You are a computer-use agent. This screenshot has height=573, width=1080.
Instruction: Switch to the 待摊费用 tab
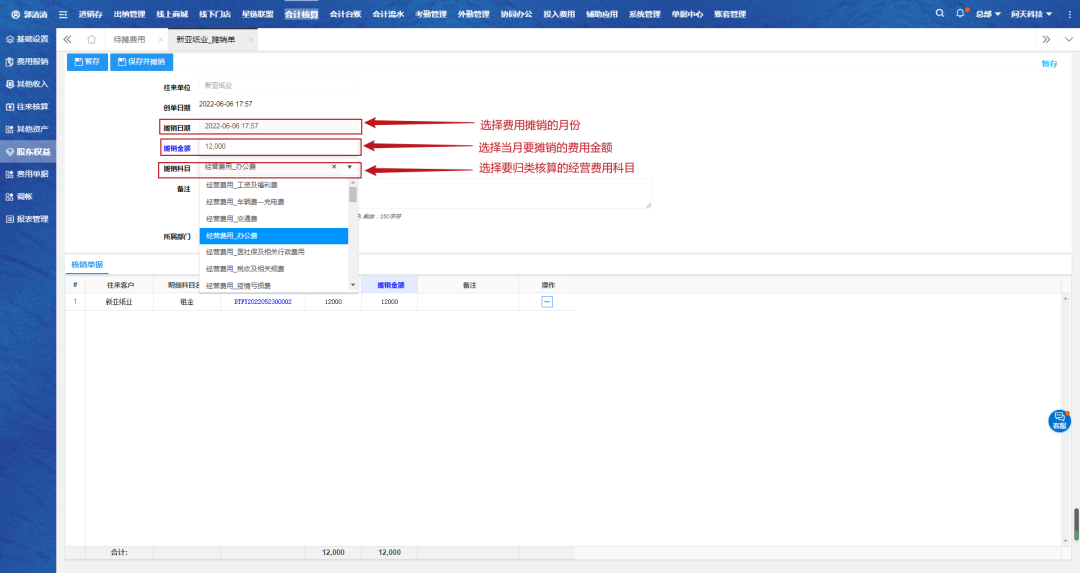129,39
